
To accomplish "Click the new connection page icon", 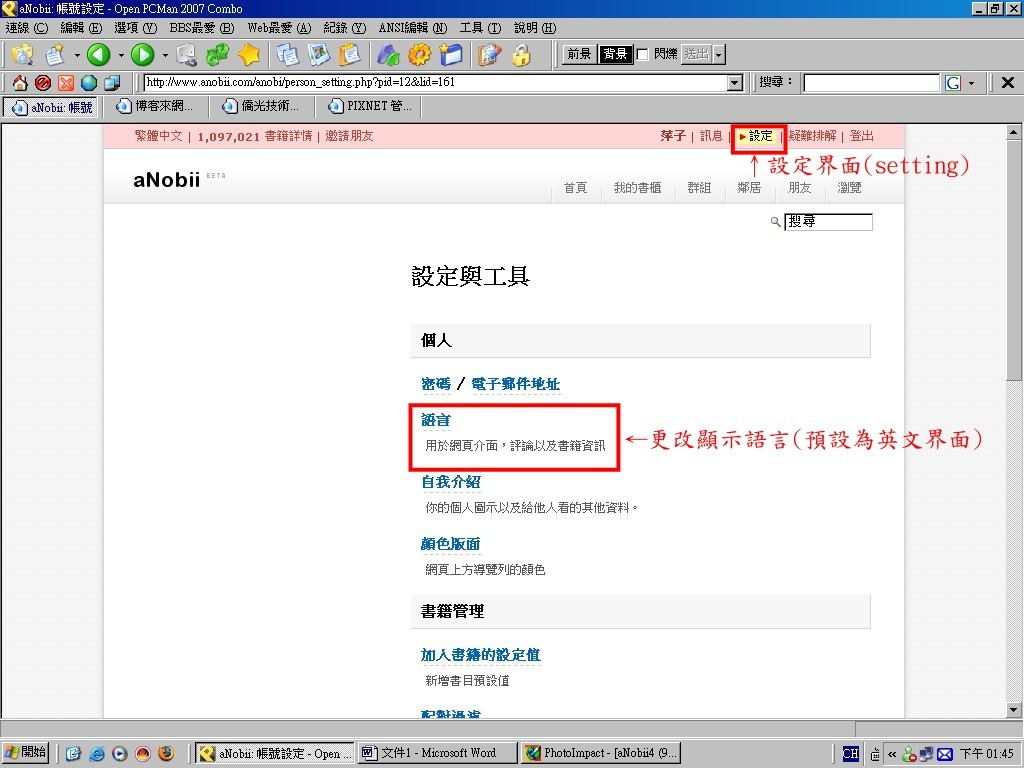I will [x=55, y=54].
